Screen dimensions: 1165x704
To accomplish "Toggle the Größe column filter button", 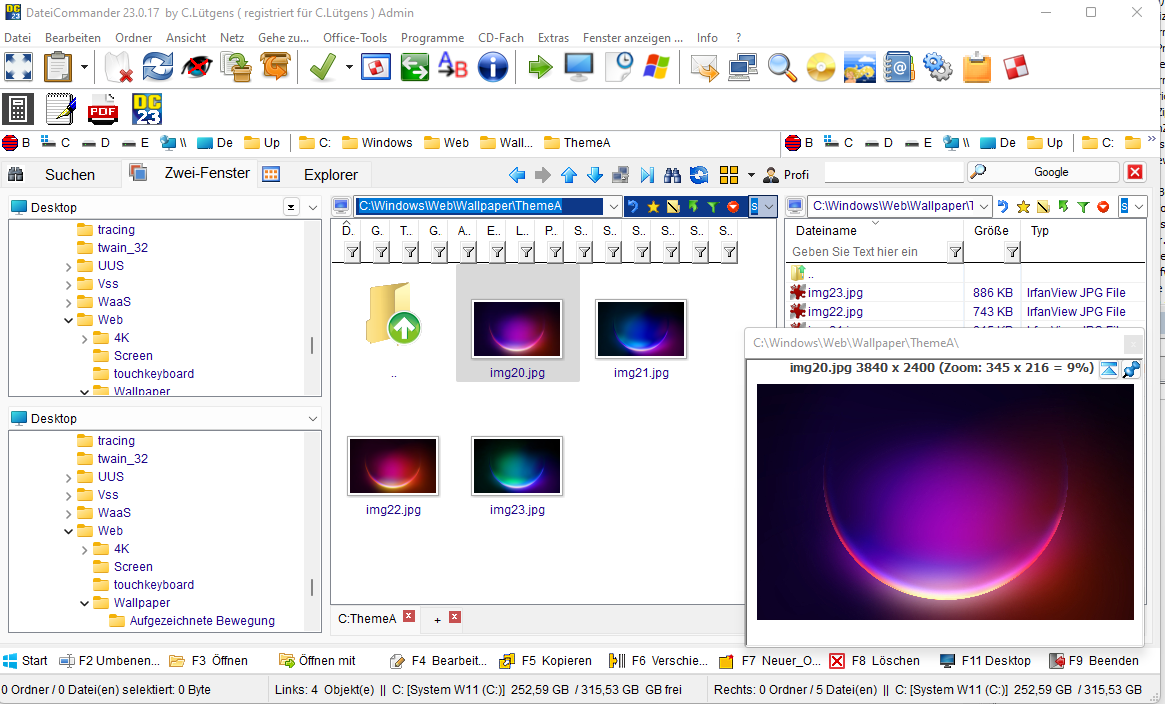I will click(x=1012, y=252).
